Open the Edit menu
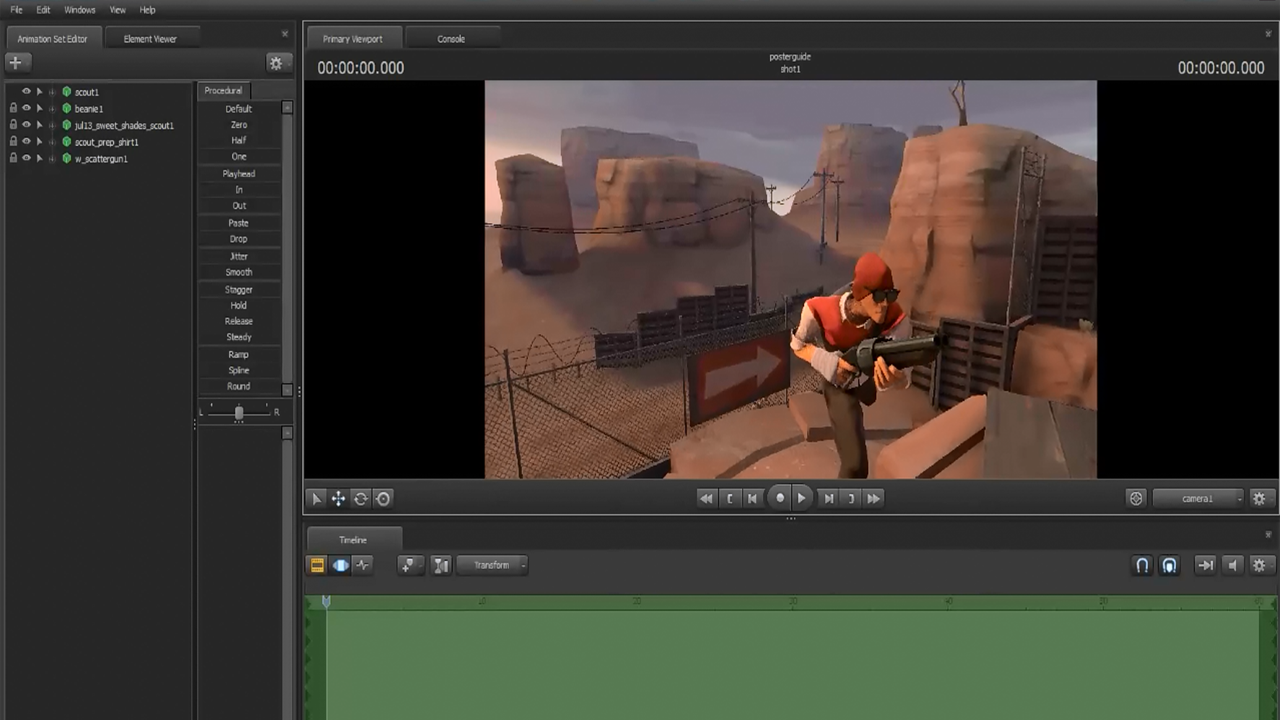 click(43, 10)
